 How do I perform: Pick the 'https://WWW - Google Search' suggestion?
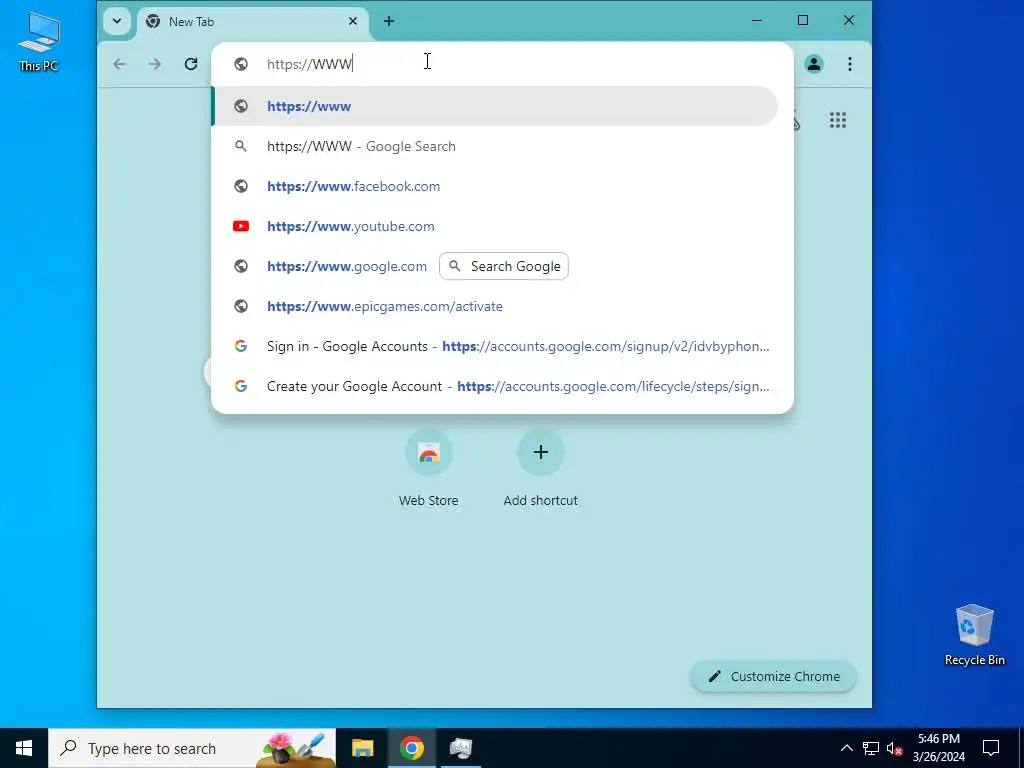496,146
